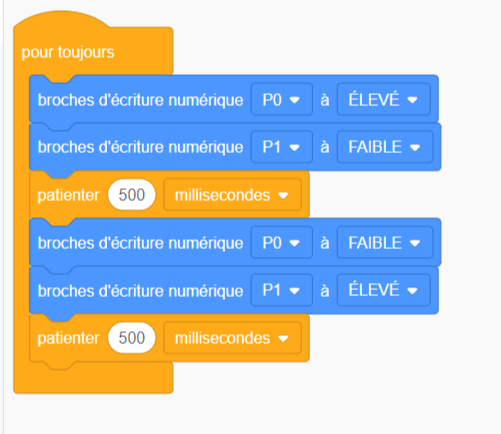The width and height of the screenshot is (501, 434).
Task: Open the ÉLEVÉ dropdown beside pin P1
Action: [x=384, y=290]
